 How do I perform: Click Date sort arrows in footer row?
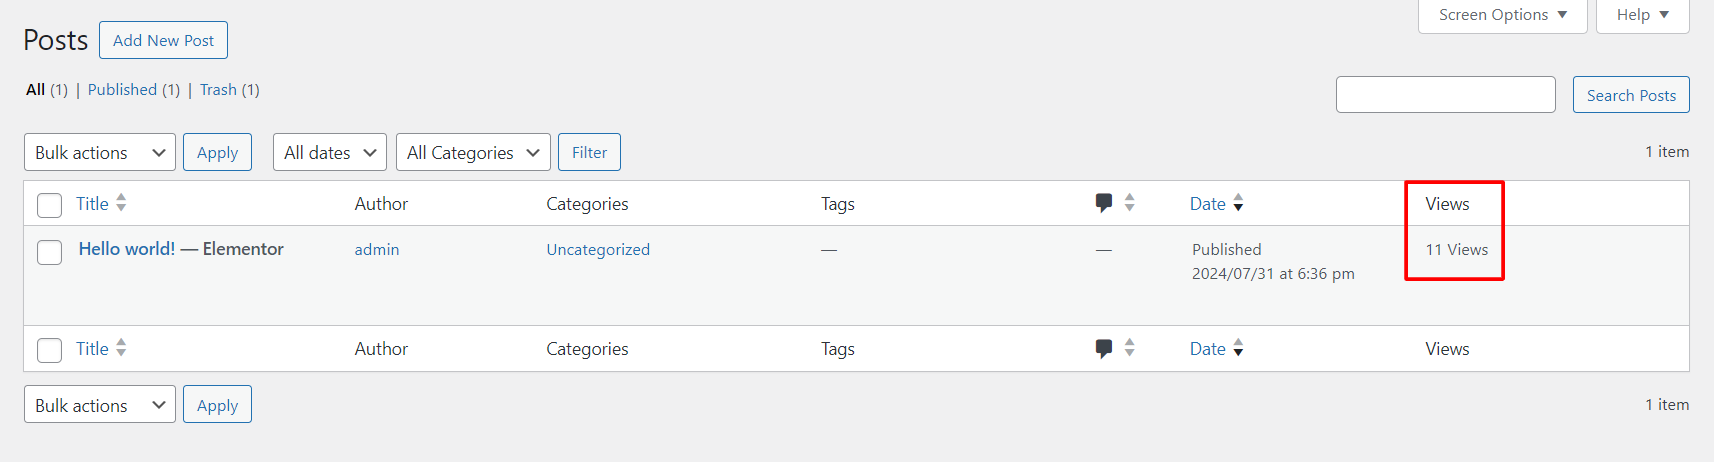coord(1238,348)
